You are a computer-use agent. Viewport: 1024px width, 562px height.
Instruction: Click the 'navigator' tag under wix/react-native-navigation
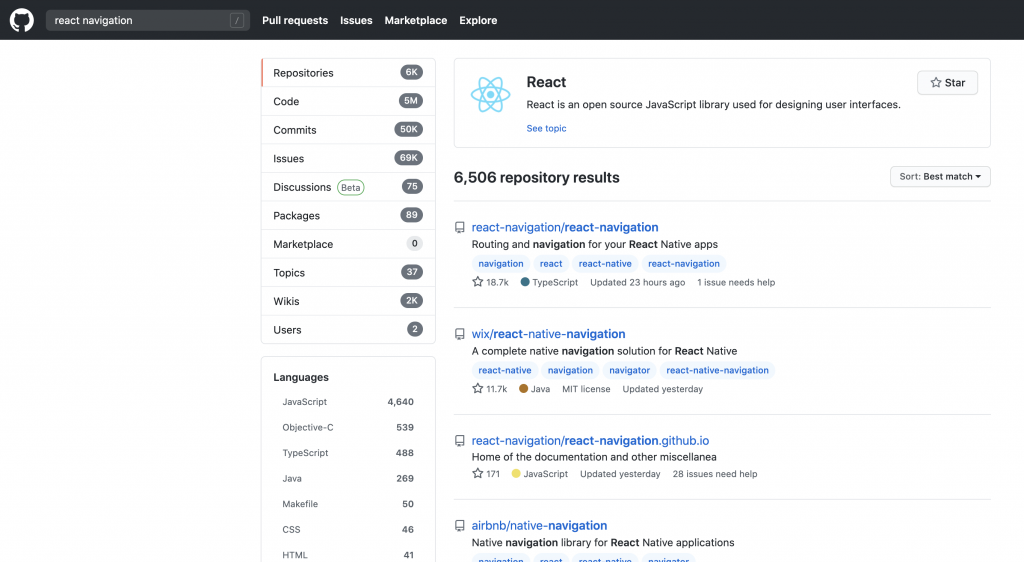click(630, 370)
